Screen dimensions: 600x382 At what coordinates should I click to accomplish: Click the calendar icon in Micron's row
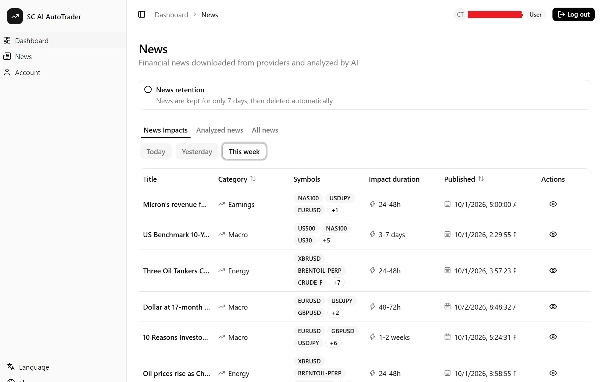point(447,204)
